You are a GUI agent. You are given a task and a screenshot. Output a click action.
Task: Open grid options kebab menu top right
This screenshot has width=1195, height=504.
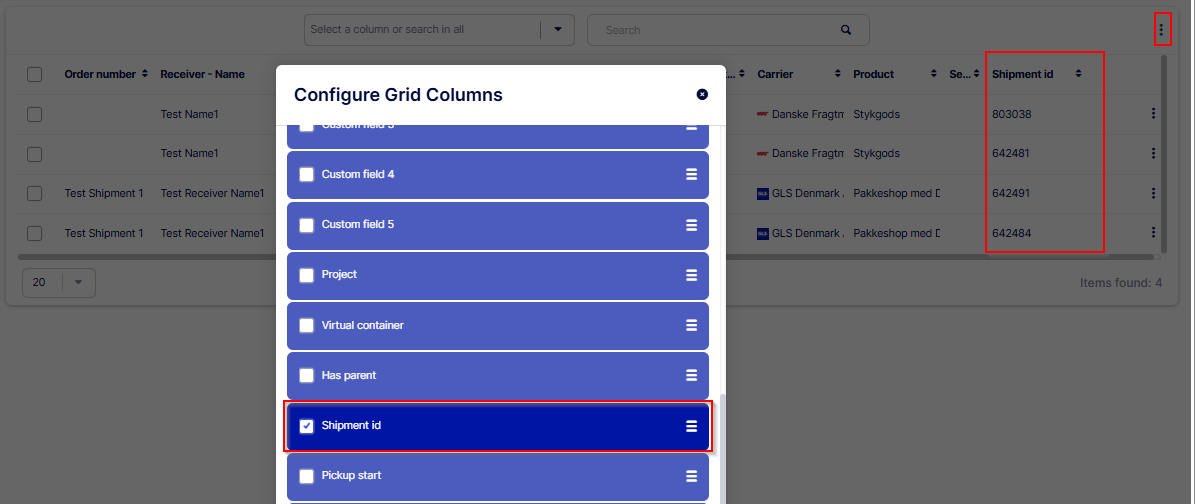click(x=1161, y=29)
